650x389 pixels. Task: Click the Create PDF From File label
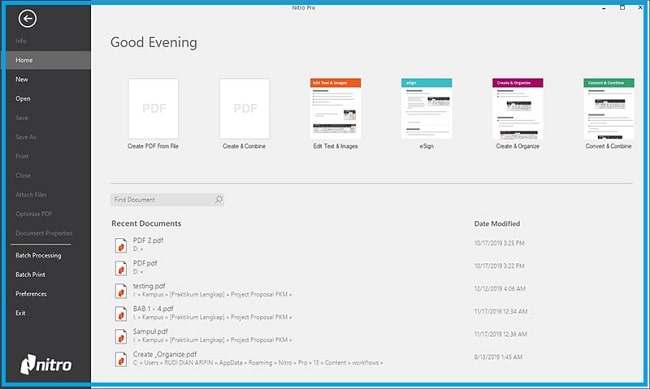(153, 146)
